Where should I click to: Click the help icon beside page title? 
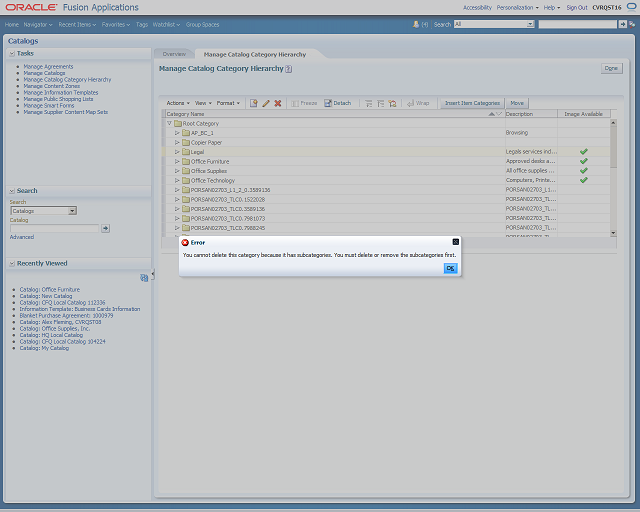tap(289, 69)
